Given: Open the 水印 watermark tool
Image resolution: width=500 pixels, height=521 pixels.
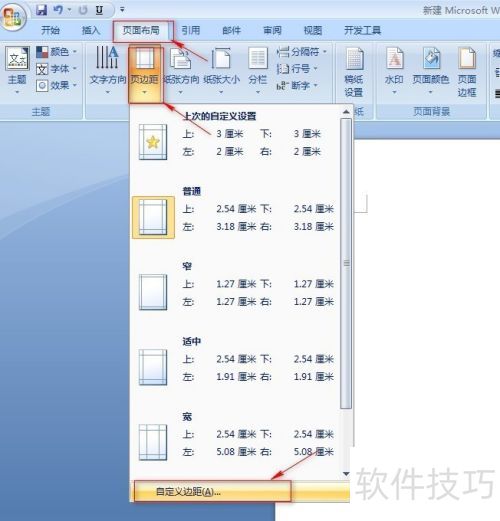Looking at the screenshot, I should tap(394, 71).
